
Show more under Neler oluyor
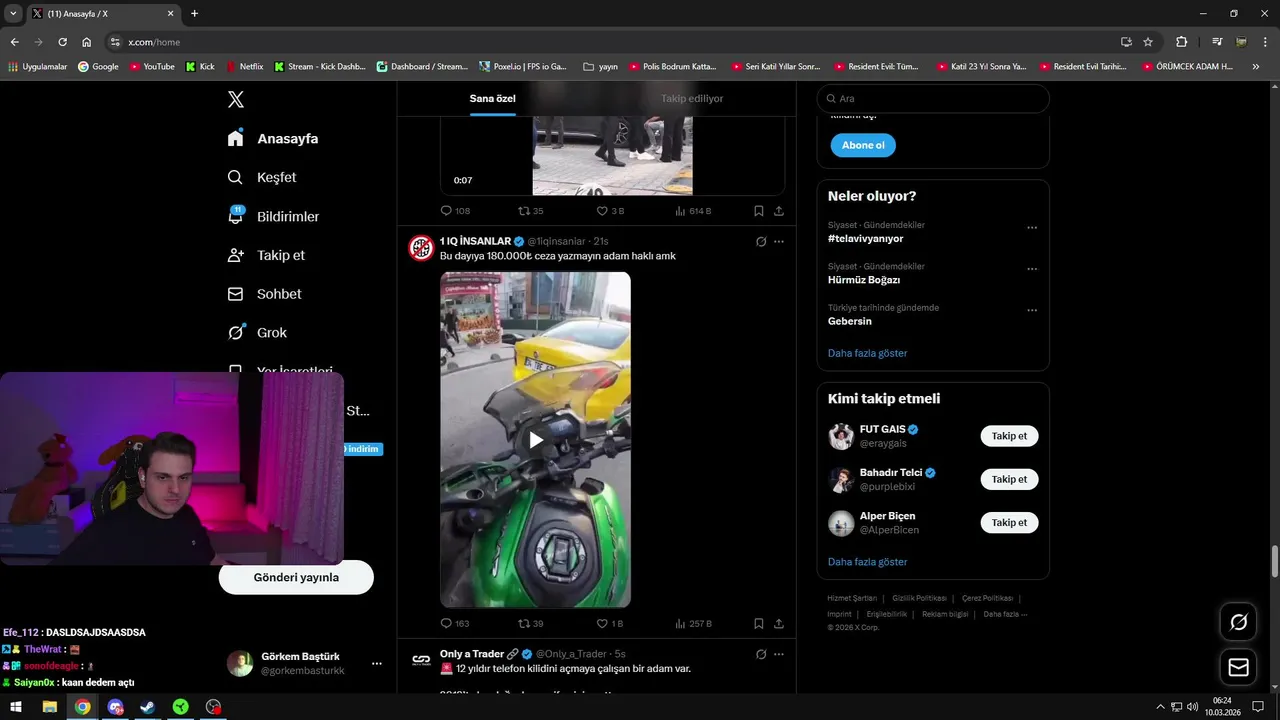coord(867,353)
